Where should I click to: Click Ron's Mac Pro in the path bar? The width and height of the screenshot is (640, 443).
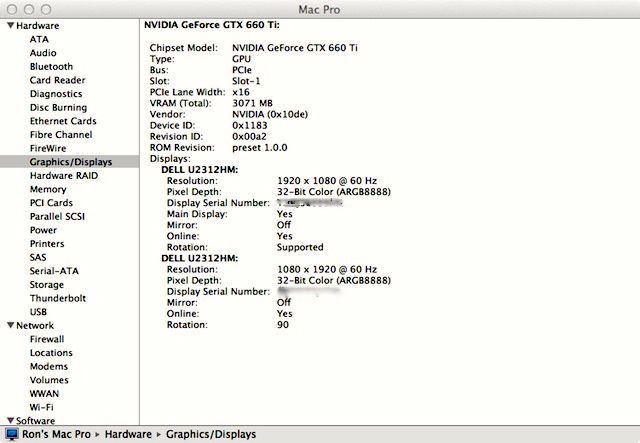click(x=56, y=434)
